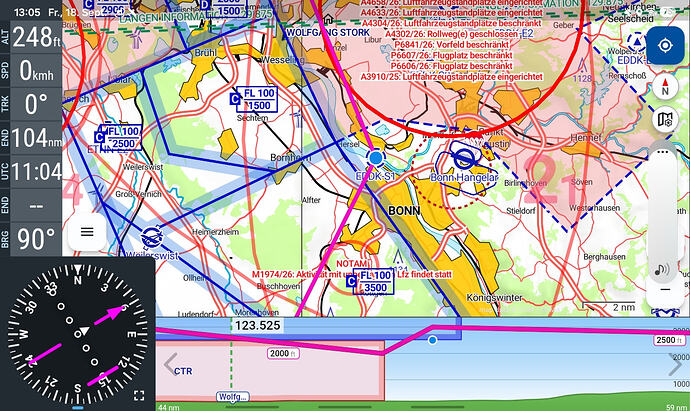Tap the BONN city label
Screen dimensions: 690x411
pyautogui.click(x=404, y=211)
